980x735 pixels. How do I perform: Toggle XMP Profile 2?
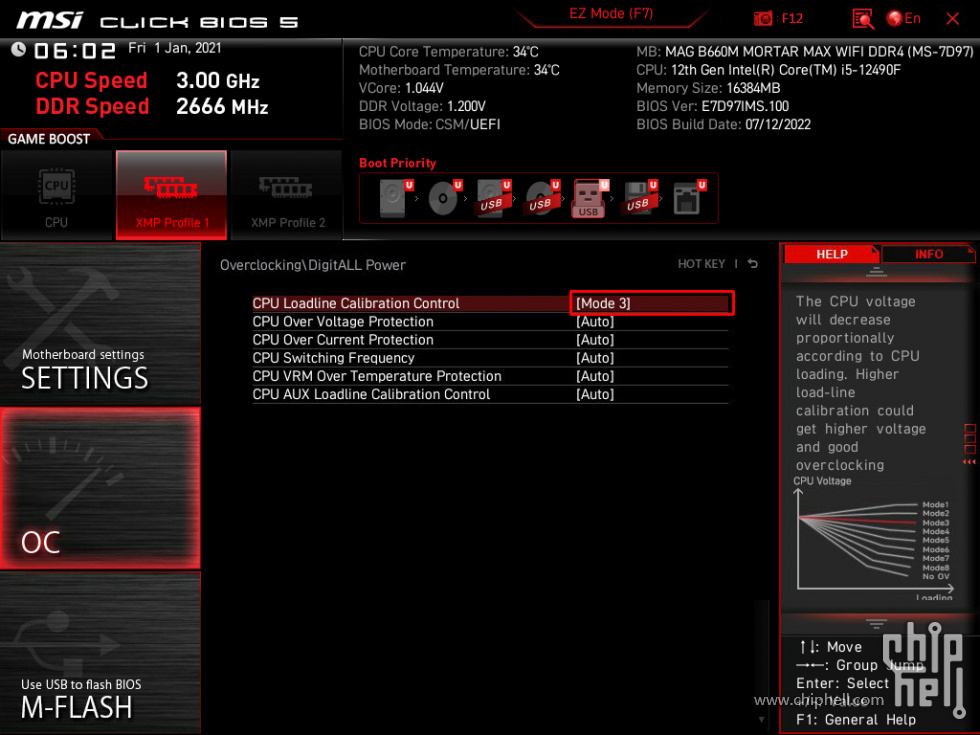tap(287, 195)
